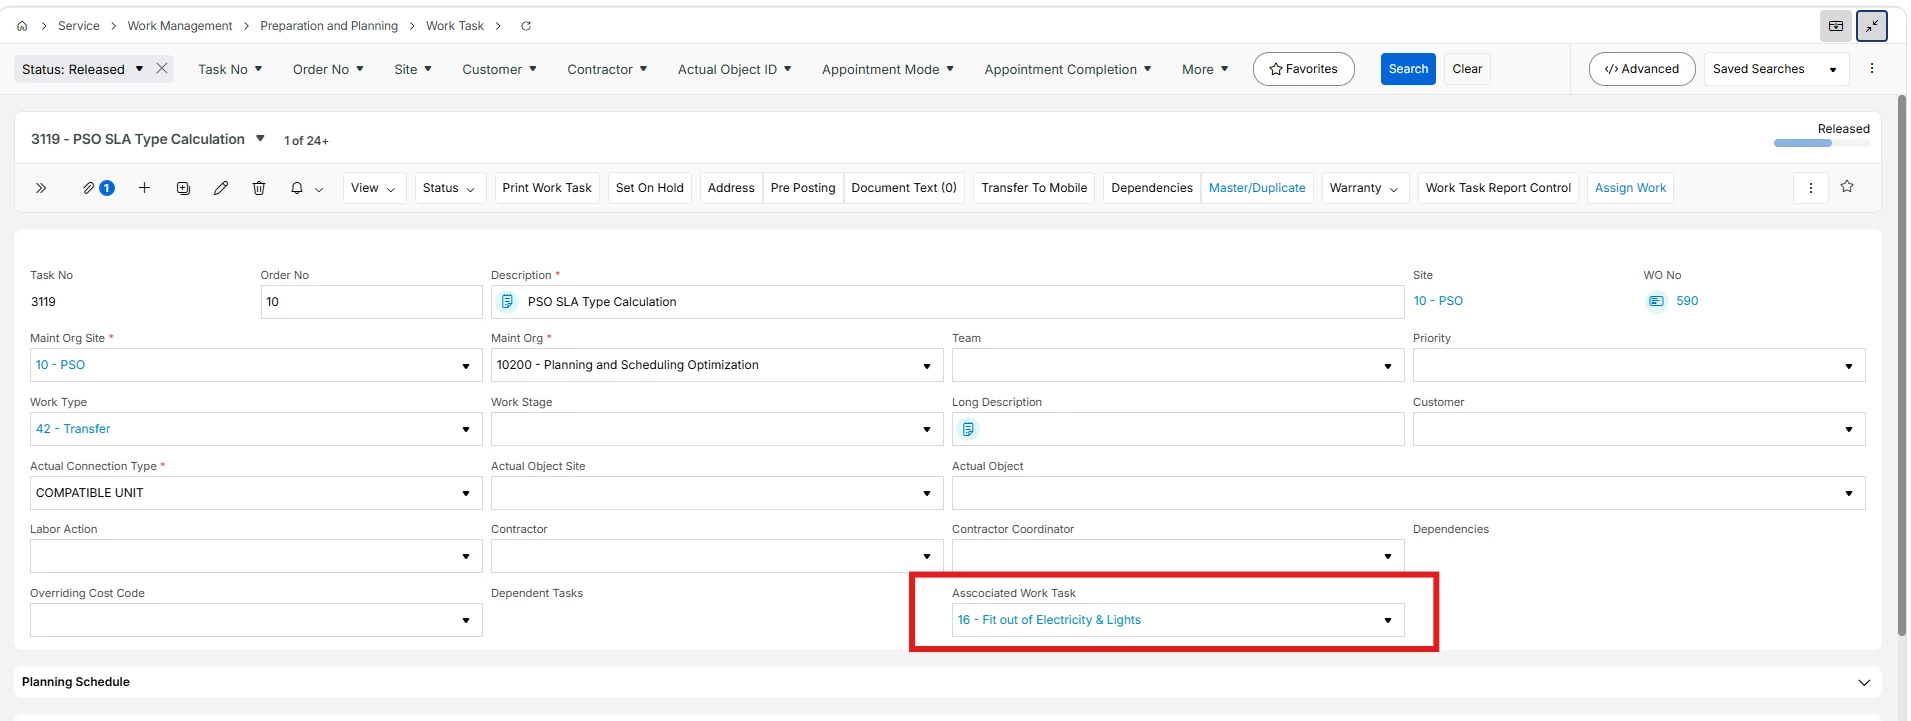Open notifications bell dropdown

tap(306, 188)
